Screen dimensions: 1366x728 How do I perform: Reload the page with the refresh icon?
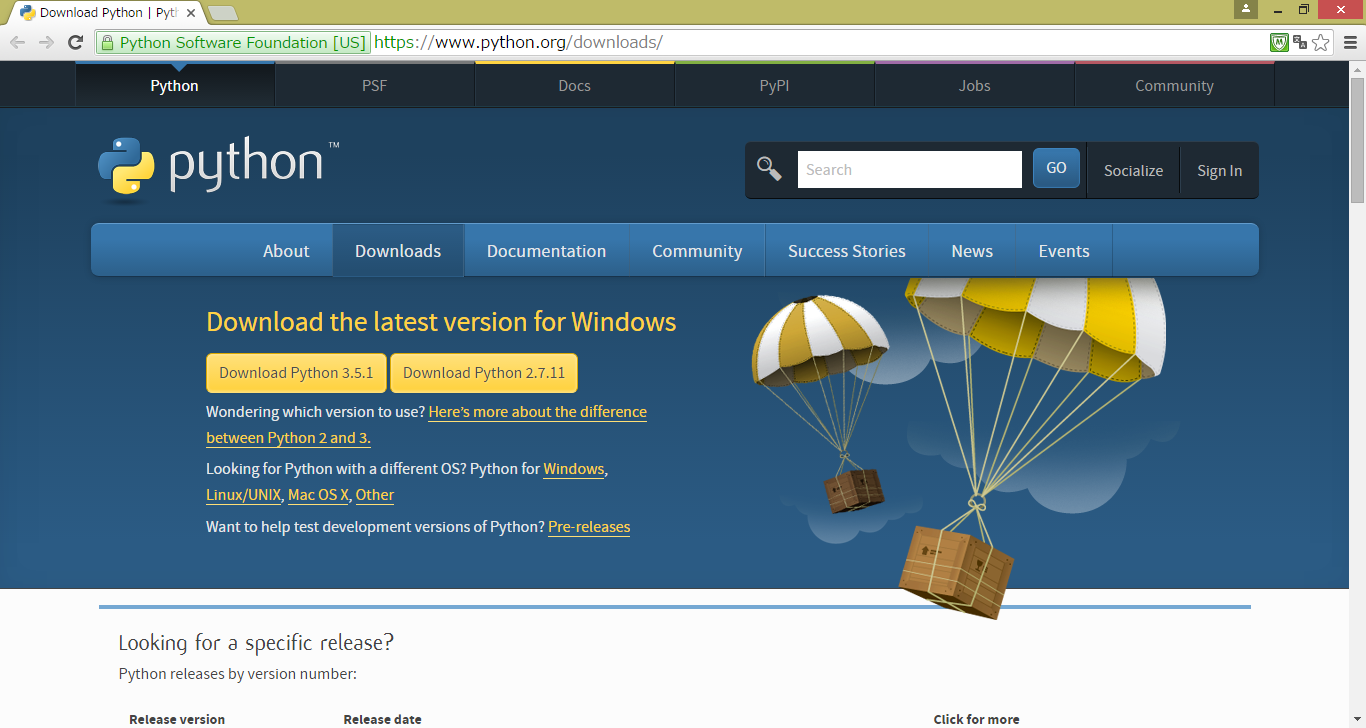75,42
